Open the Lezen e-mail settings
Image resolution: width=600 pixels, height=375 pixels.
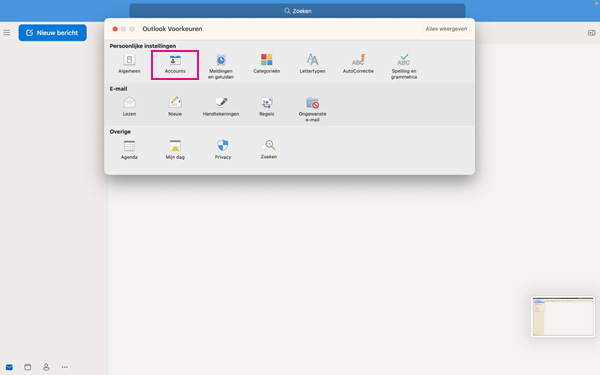pos(129,106)
